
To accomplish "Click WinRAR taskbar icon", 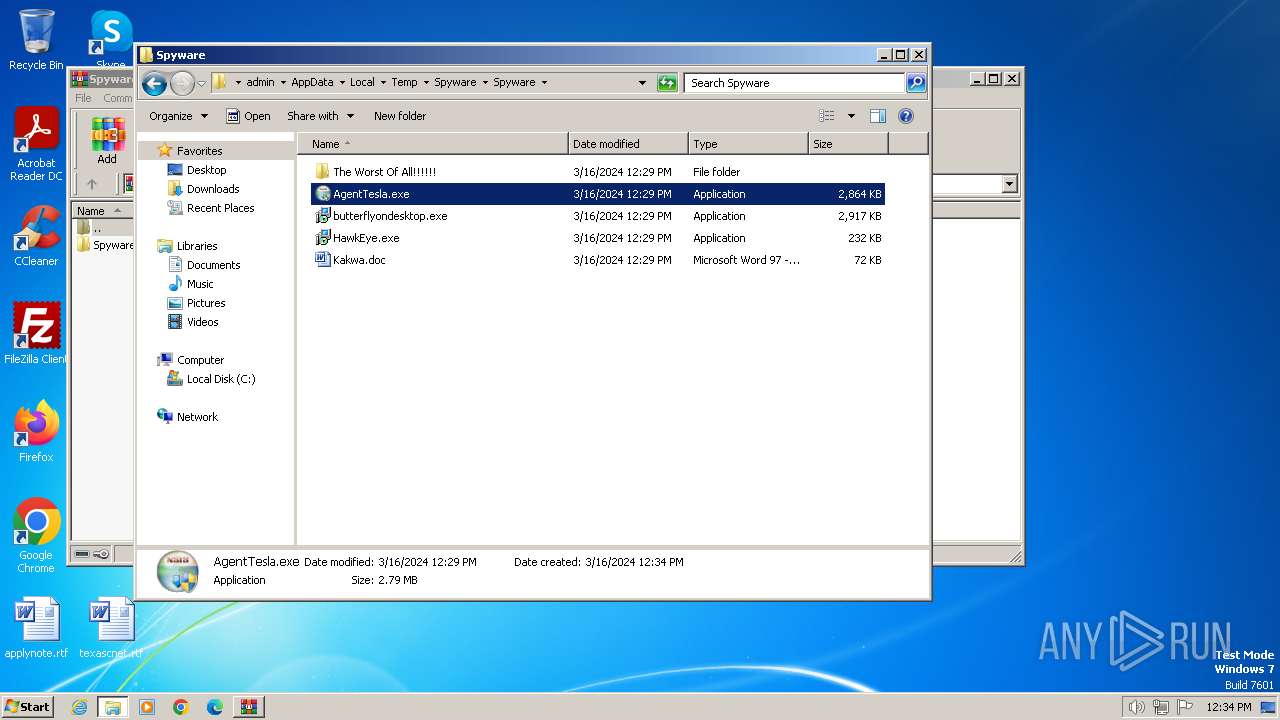I will (249, 707).
